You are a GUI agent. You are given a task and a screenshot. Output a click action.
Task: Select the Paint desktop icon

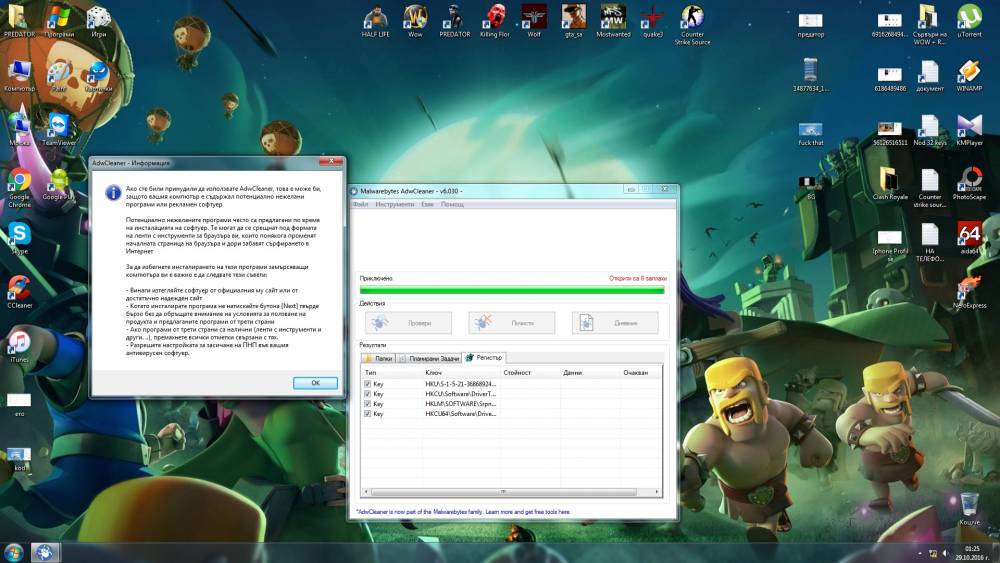pyautogui.click(x=59, y=75)
